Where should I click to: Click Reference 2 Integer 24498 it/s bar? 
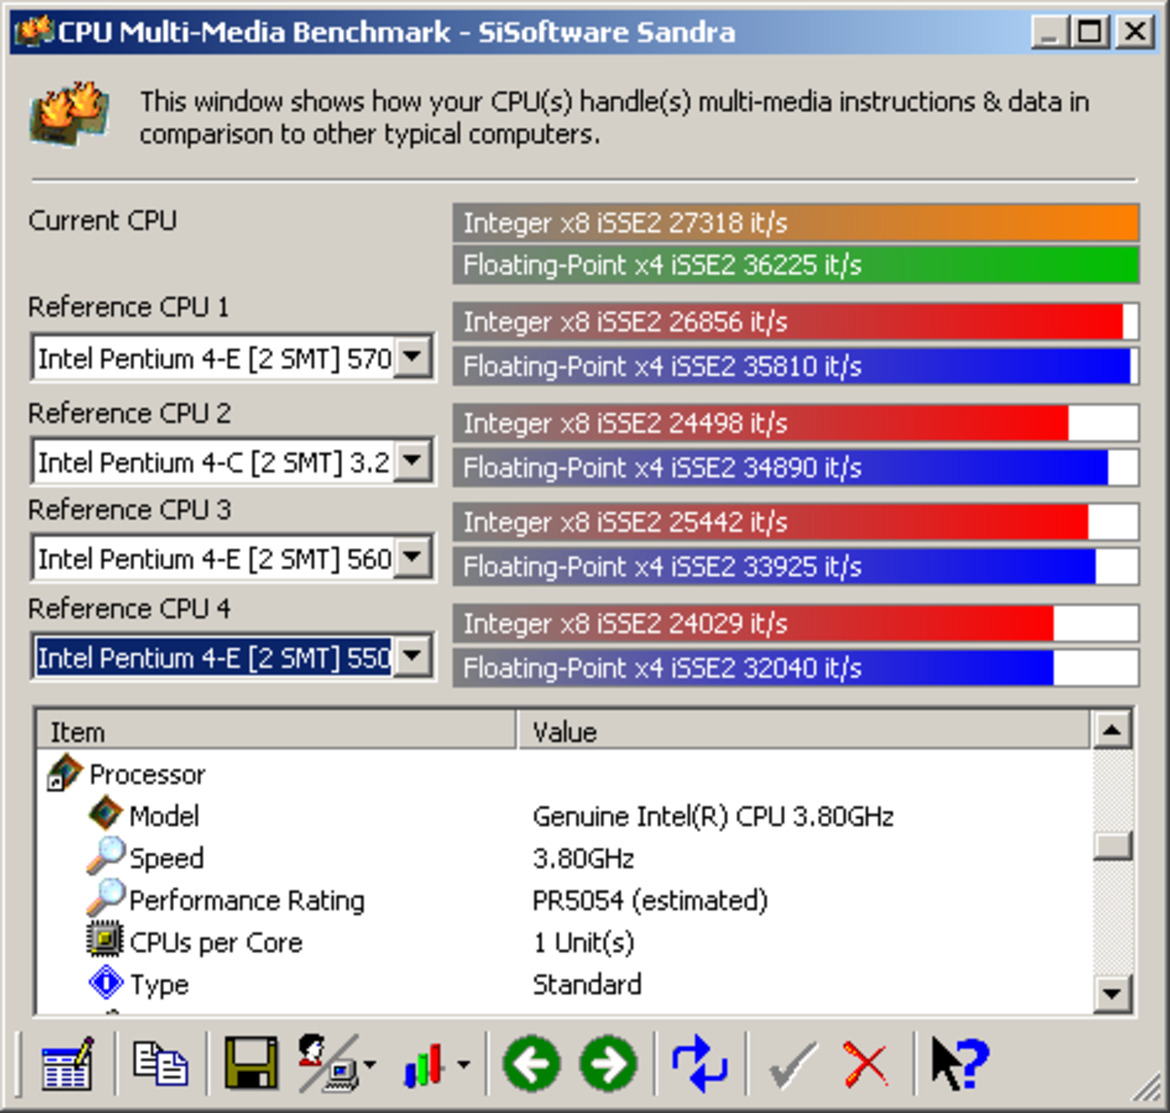[x=795, y=423]
